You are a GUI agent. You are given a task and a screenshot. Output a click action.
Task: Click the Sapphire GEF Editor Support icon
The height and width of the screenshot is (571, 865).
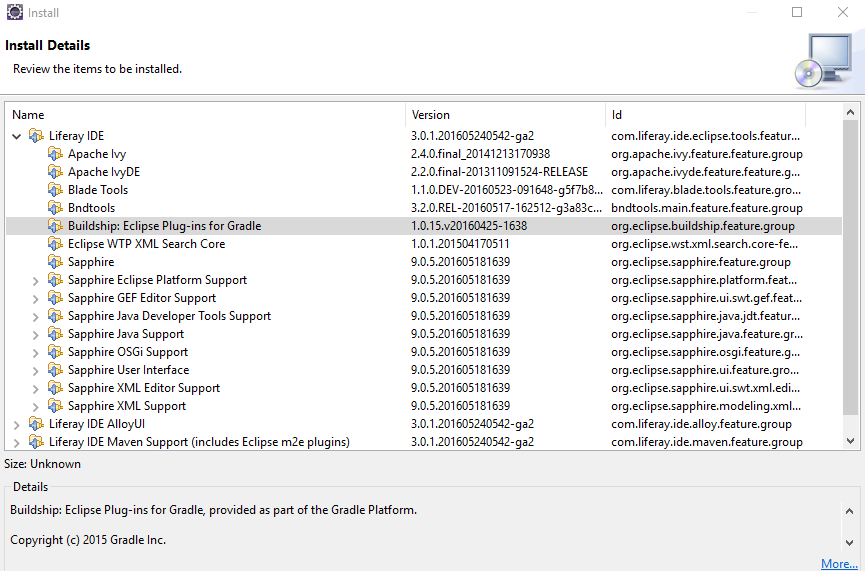click(x=55, y=298)
